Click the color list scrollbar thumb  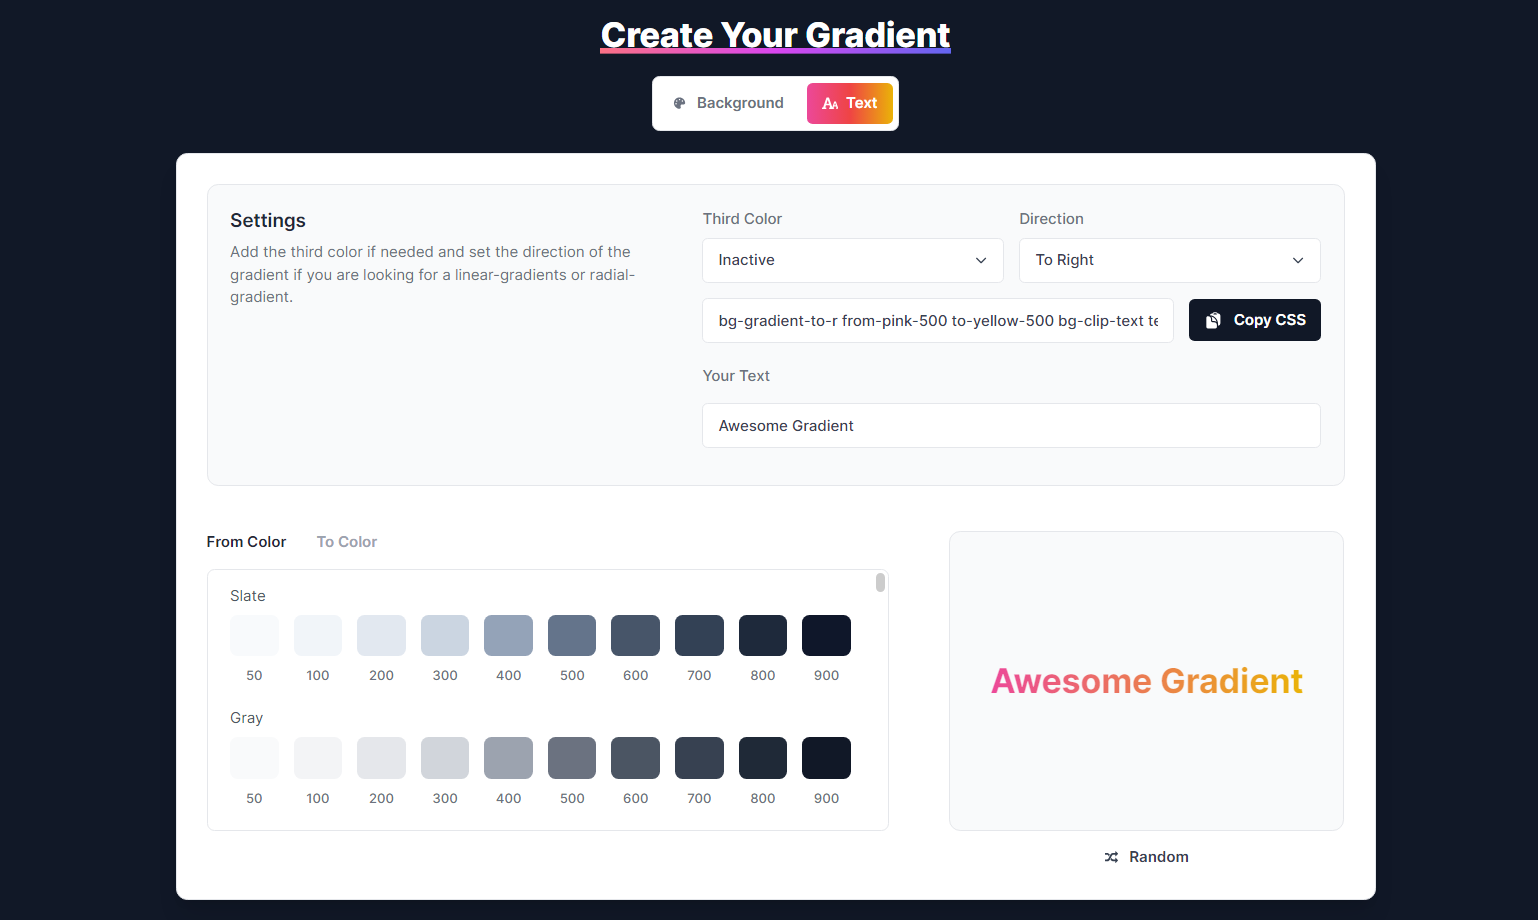[x=880, y=582]
